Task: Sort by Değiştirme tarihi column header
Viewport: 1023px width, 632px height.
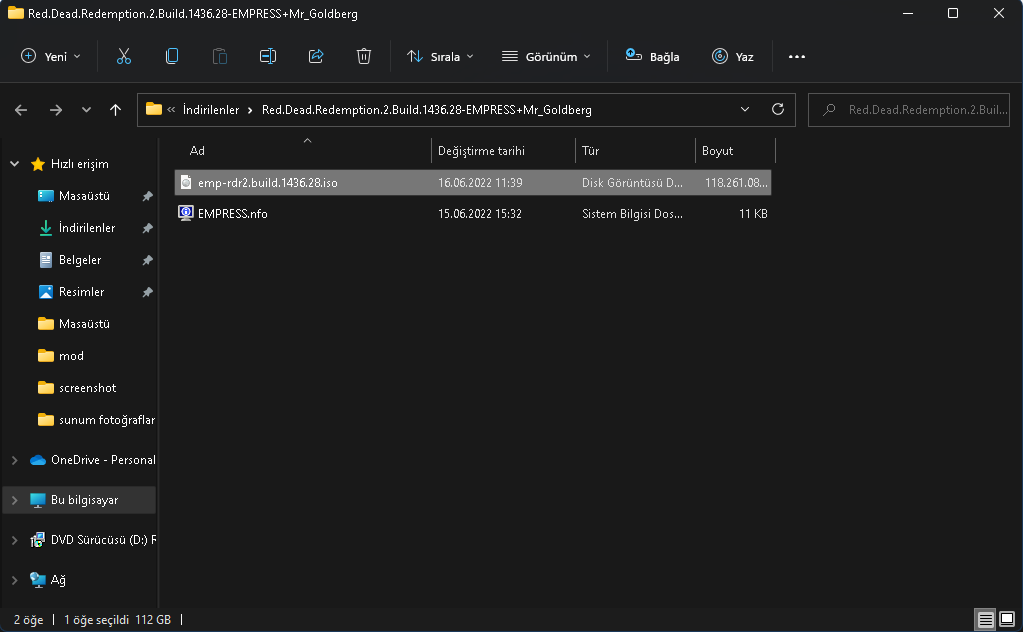Action: 481,151
